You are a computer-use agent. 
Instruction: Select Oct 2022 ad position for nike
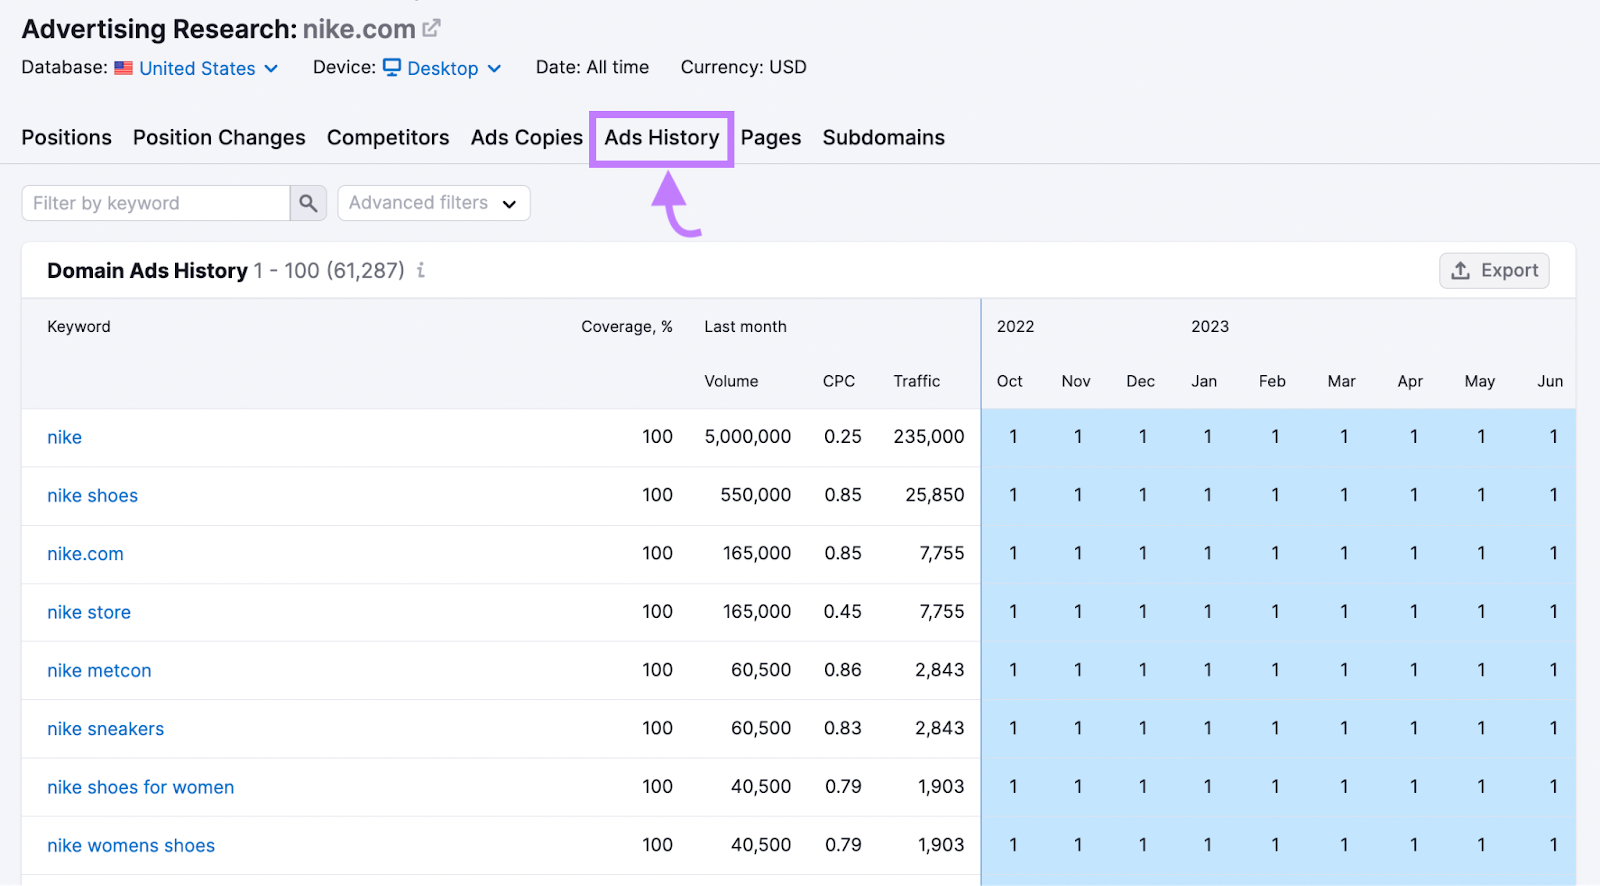[x=1013, y=437]
